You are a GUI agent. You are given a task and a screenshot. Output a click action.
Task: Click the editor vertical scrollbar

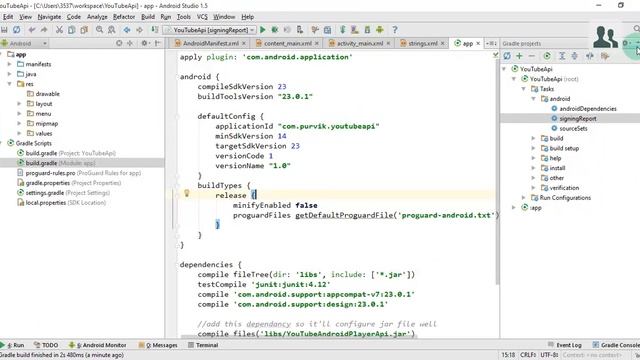click(x=497, y=171)
